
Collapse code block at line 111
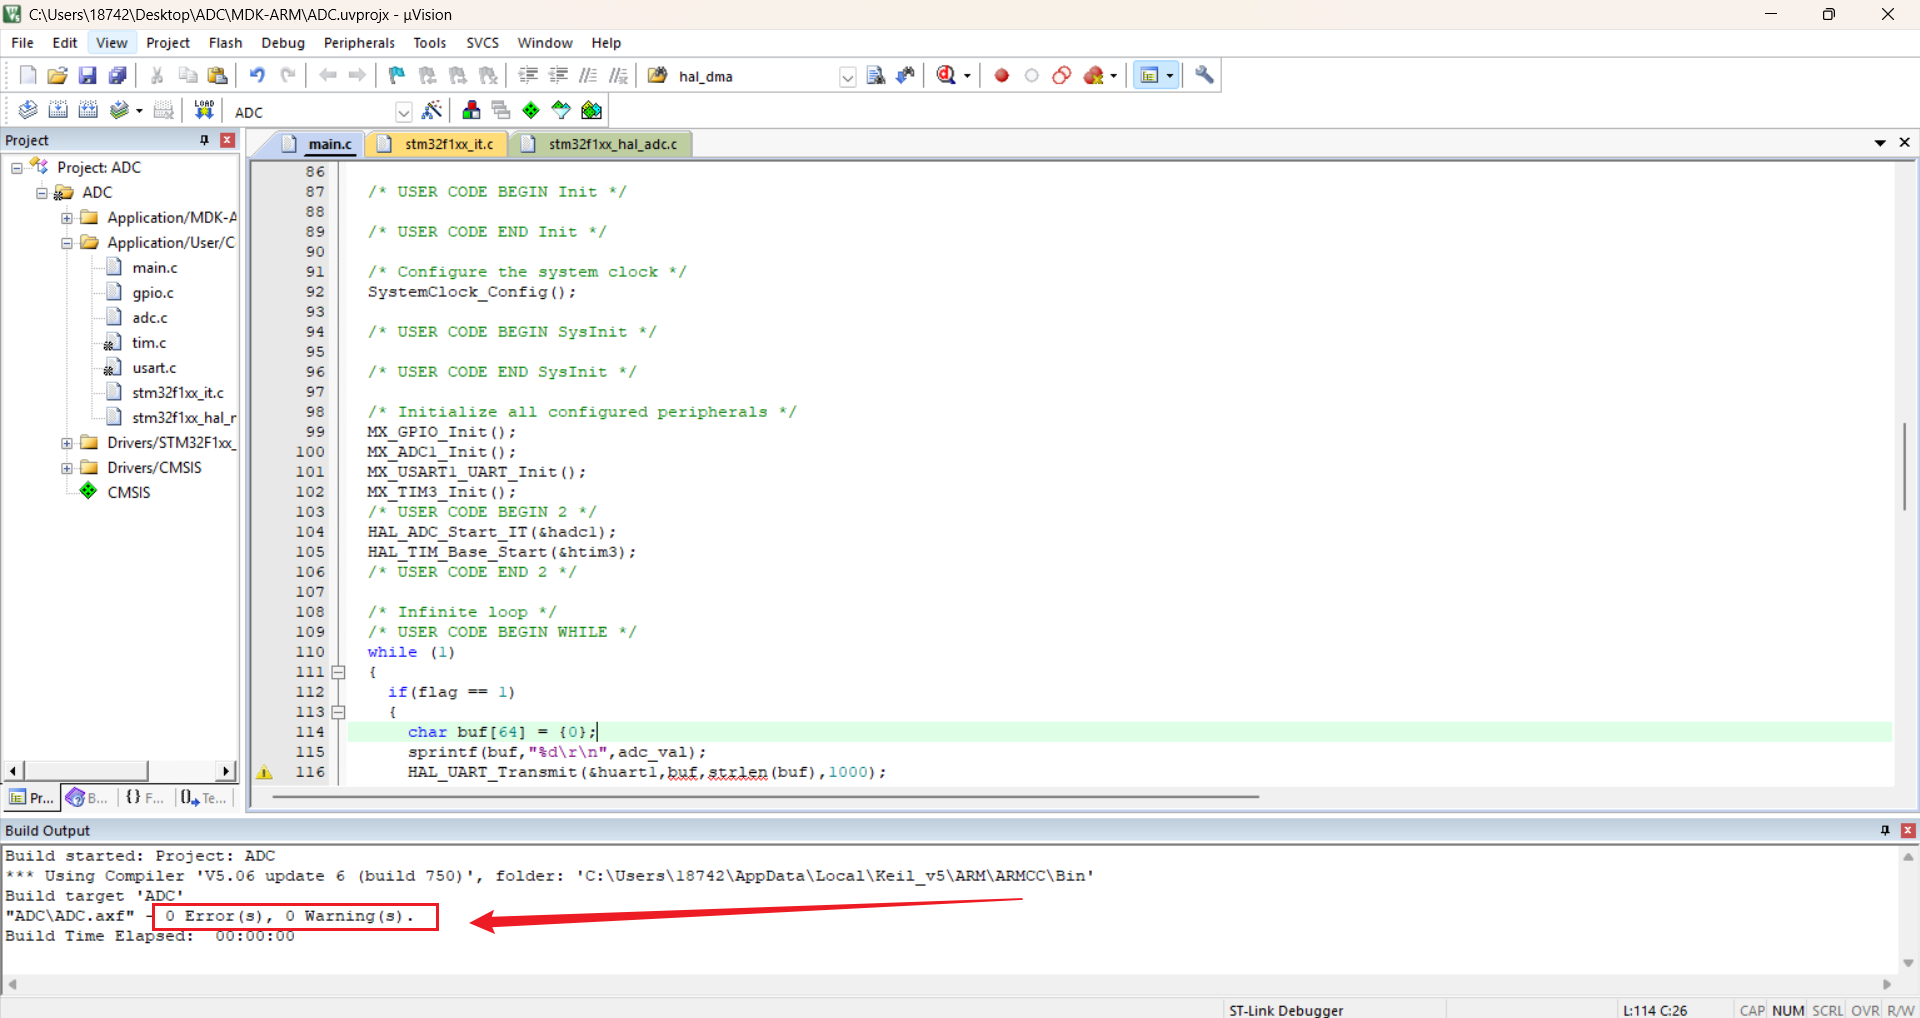pos(338,672)
